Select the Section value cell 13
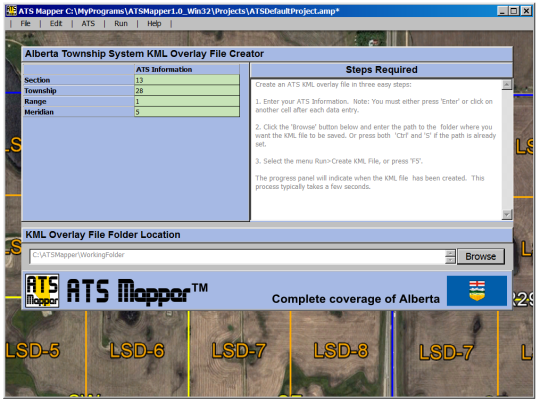 187,80
